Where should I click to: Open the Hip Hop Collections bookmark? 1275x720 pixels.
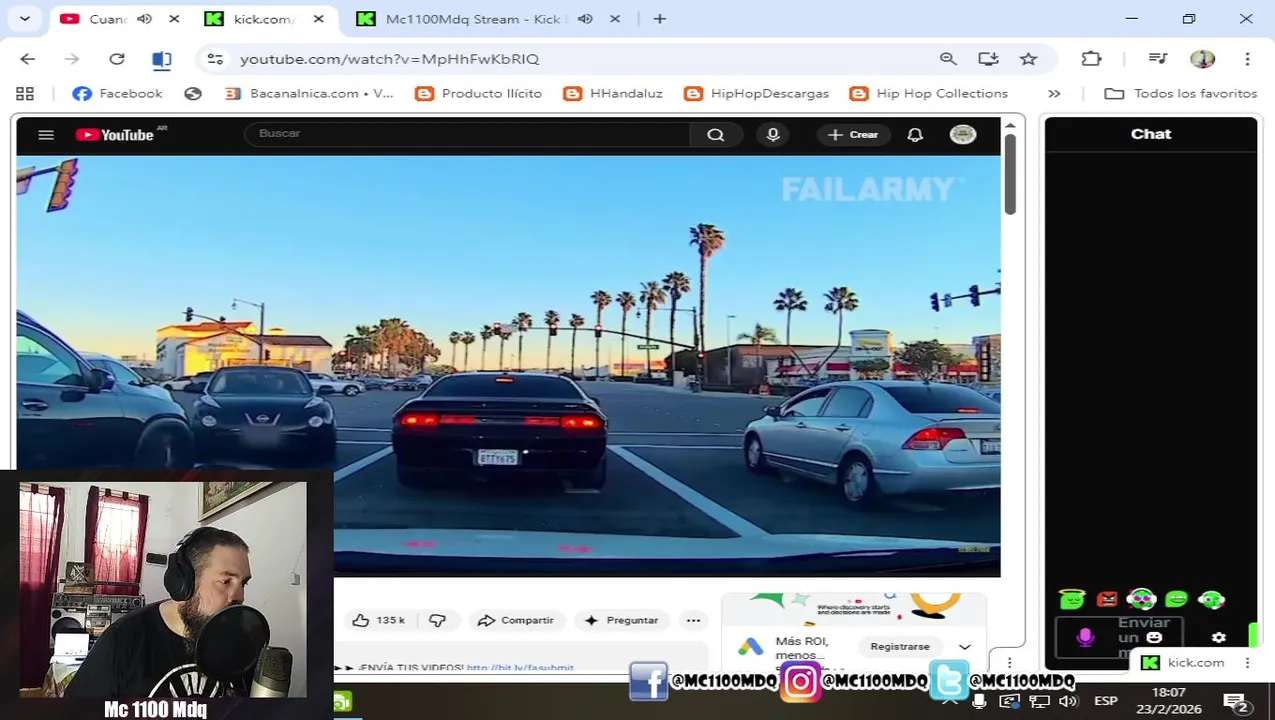pos(929,93)
